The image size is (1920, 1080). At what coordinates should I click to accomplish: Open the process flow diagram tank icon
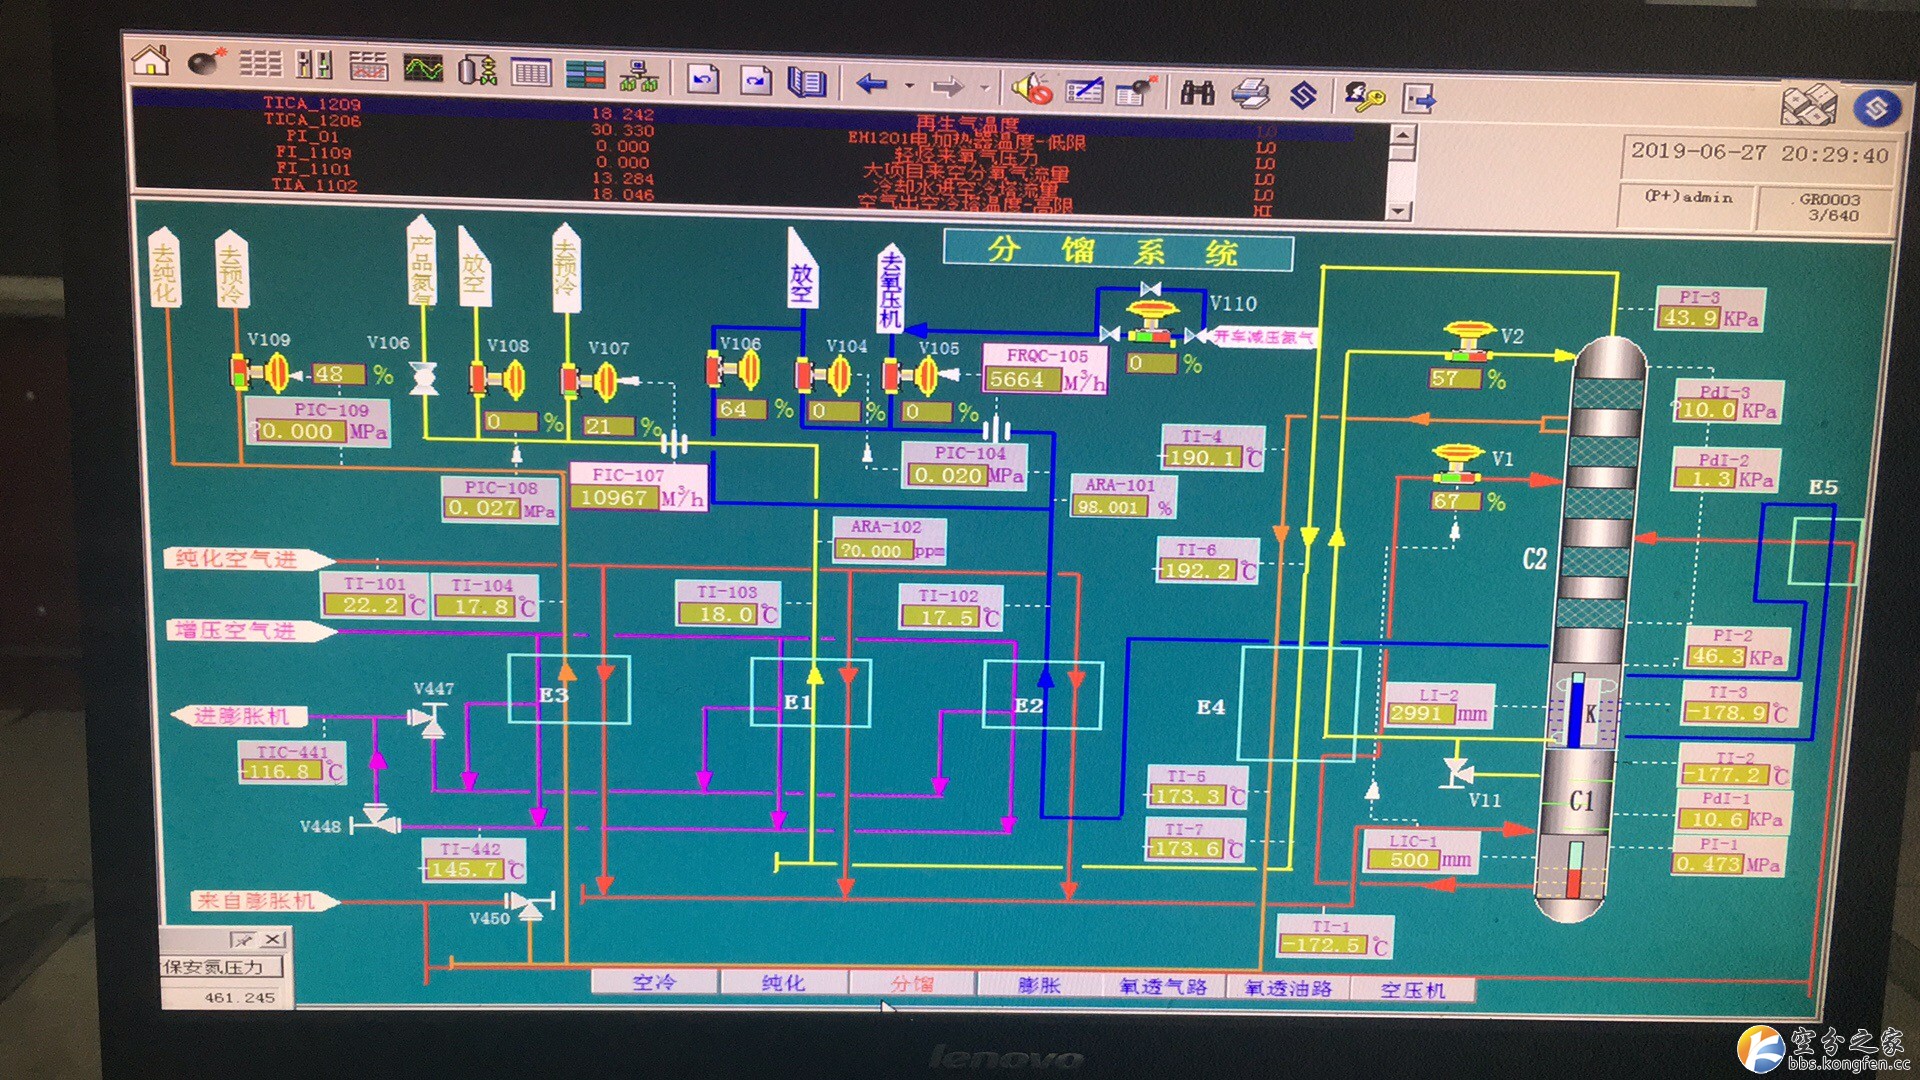[x=477, y=69]
